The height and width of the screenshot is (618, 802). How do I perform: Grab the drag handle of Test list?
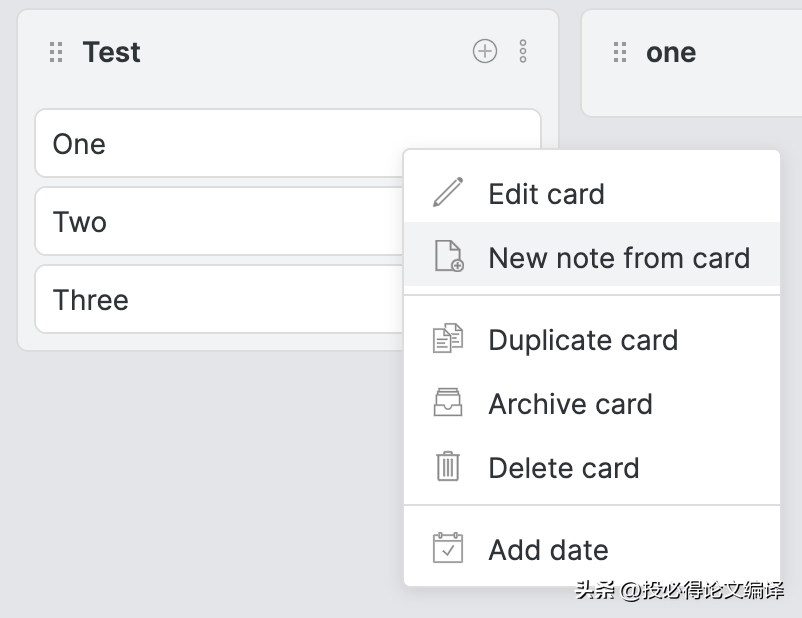[x=56, y=52]
